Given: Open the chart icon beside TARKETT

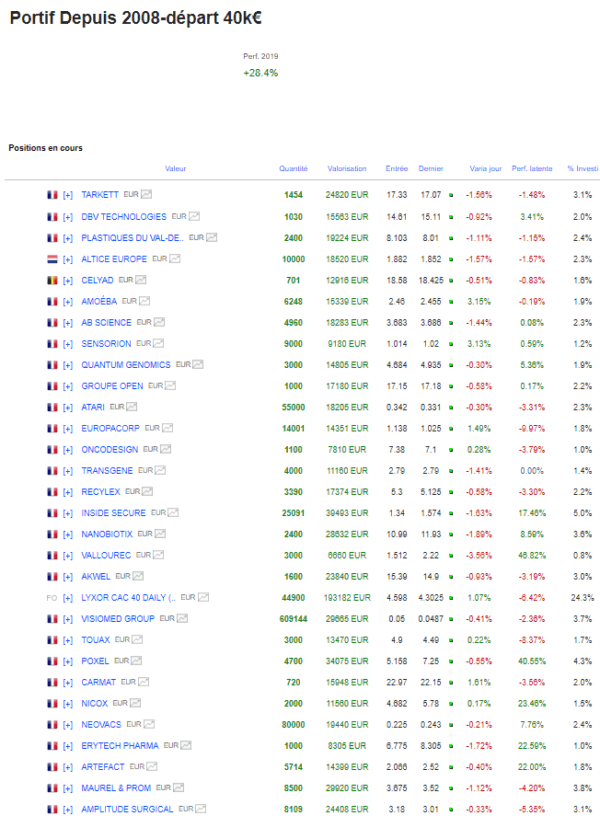Looking at the screenshot, I should [x=147, y=194].
